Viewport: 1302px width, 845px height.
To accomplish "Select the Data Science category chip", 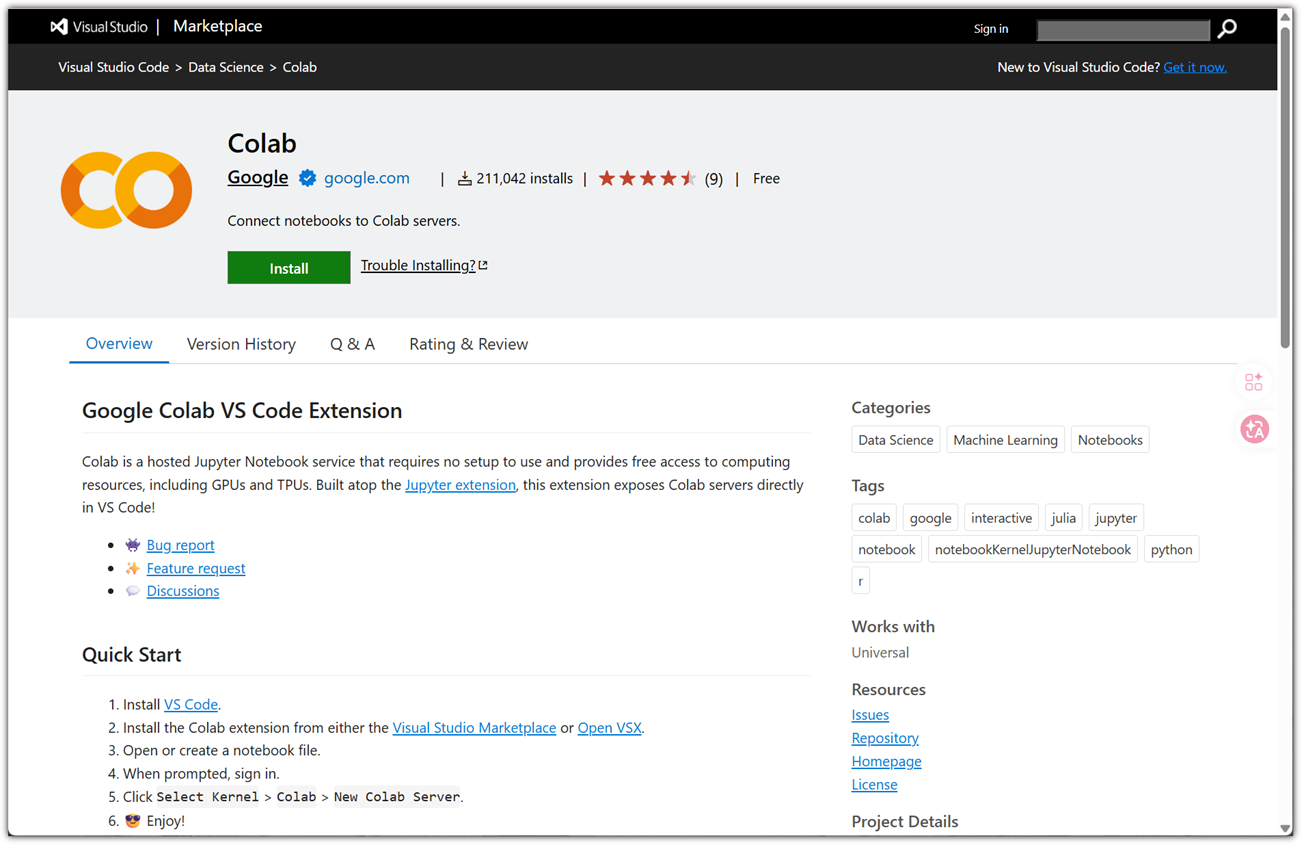I will tap(896, 440).
